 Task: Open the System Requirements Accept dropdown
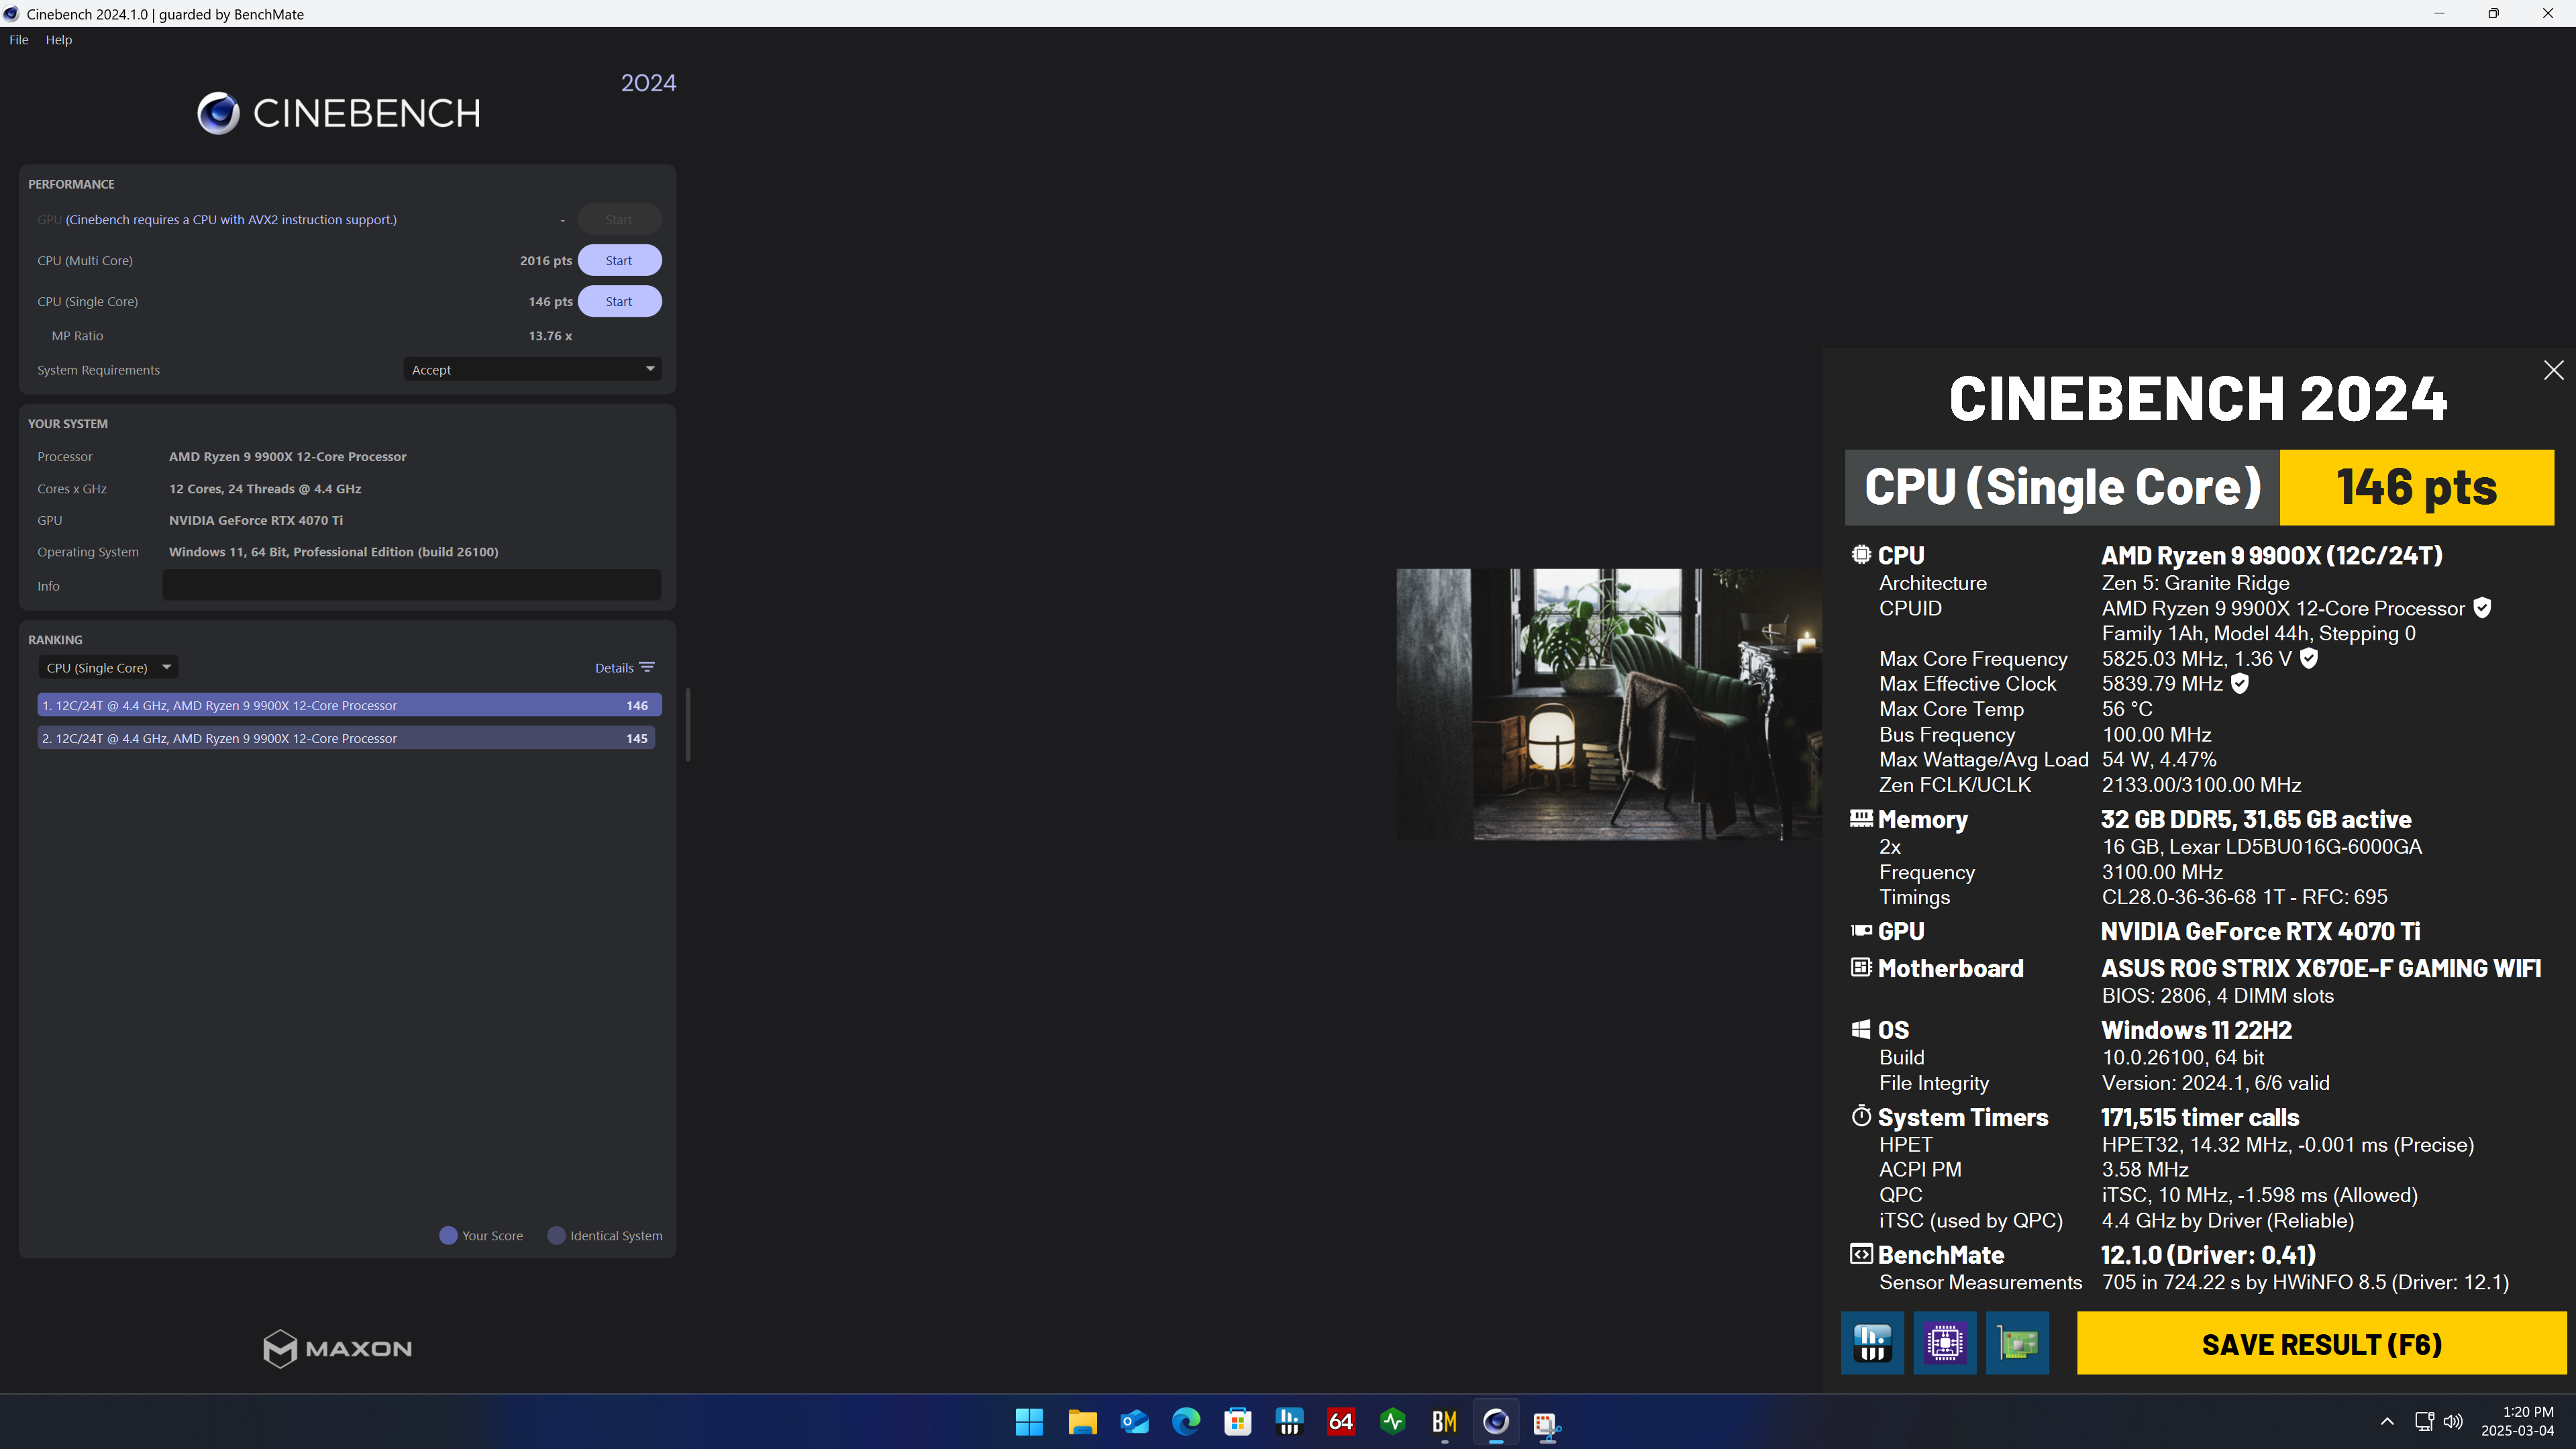point(533,369)
